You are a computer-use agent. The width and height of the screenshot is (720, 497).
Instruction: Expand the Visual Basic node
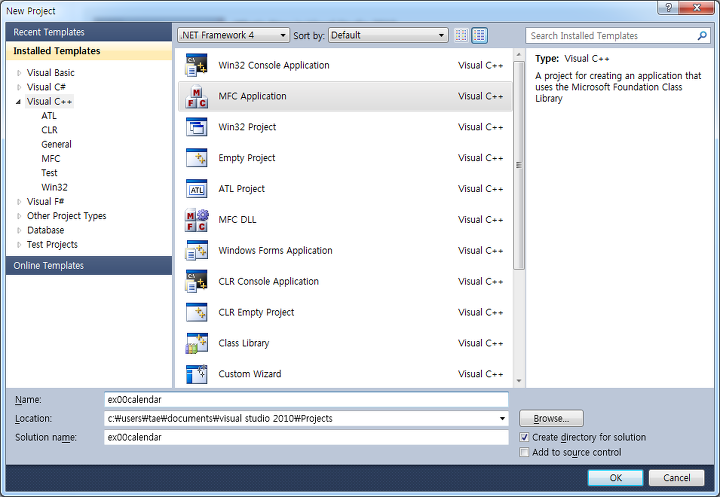point(19,73)
